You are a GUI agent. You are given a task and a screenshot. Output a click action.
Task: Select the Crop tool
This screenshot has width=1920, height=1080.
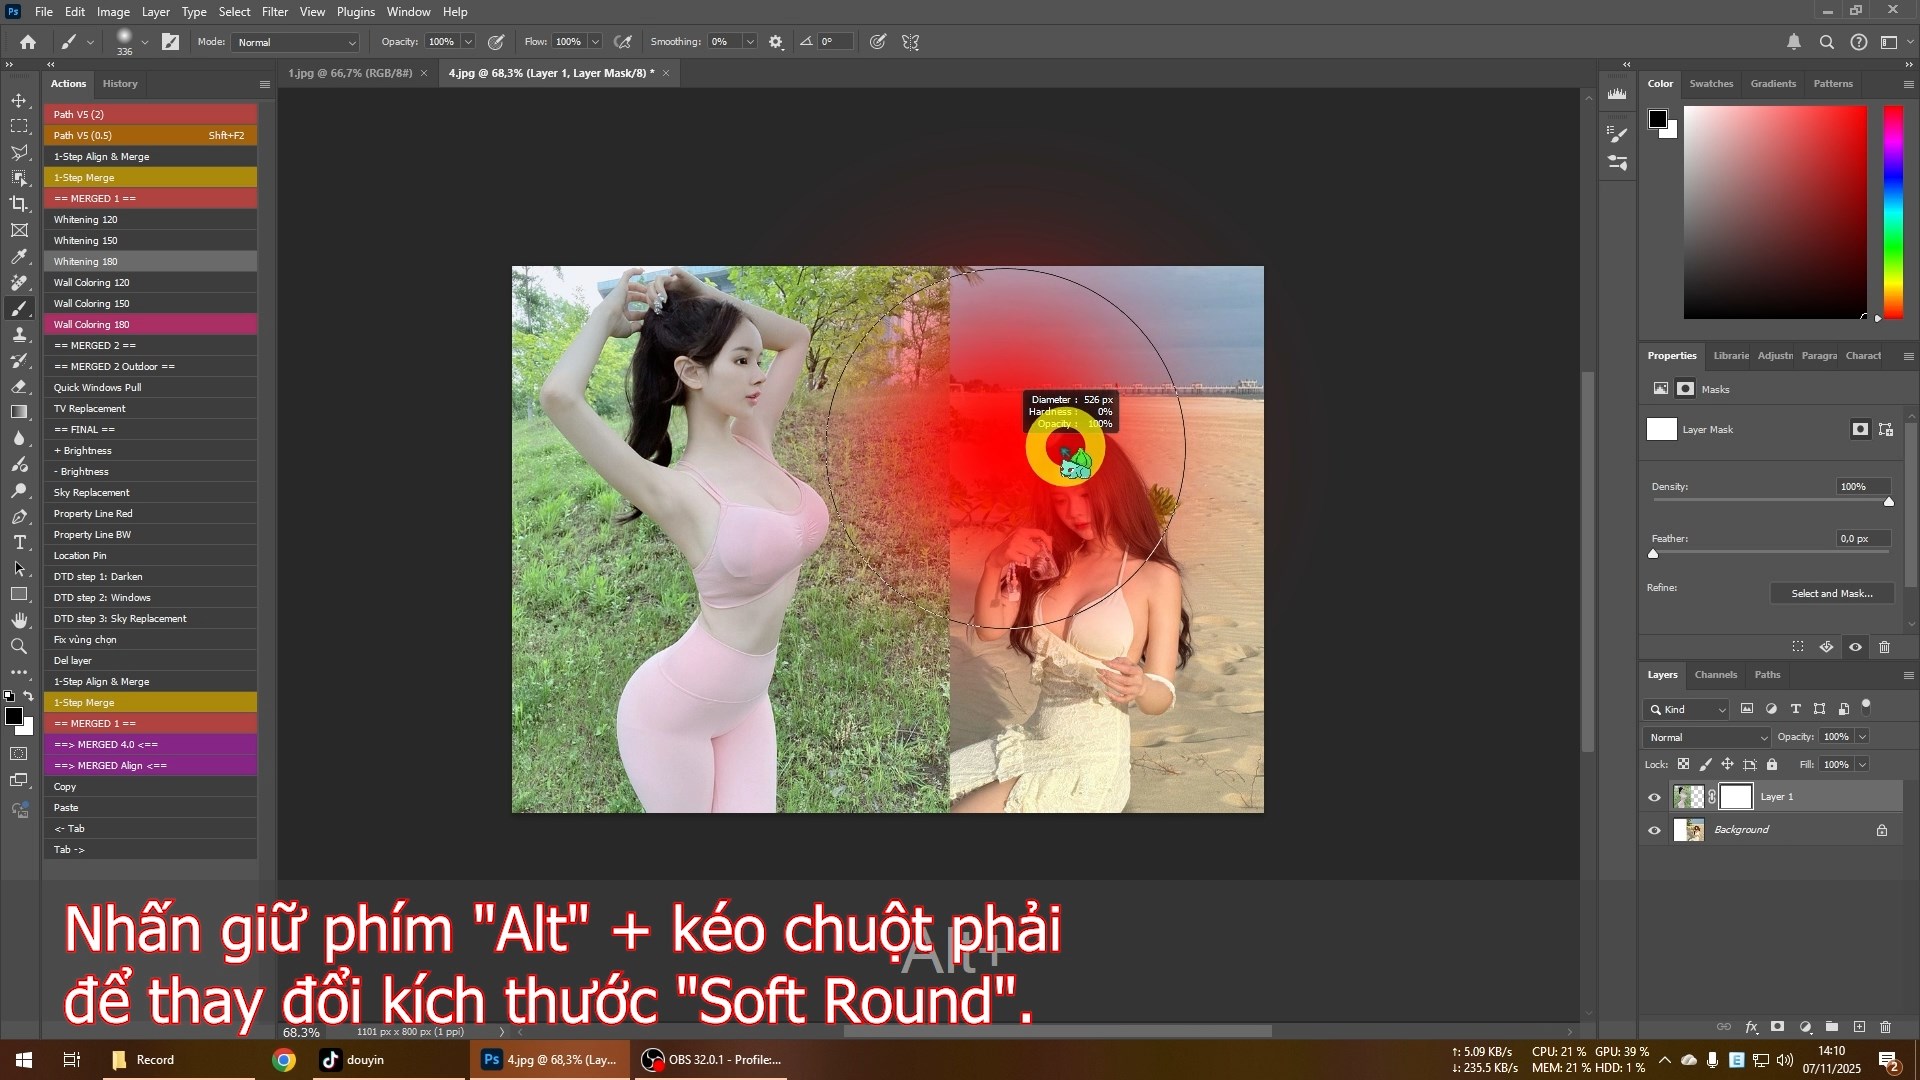19,203
